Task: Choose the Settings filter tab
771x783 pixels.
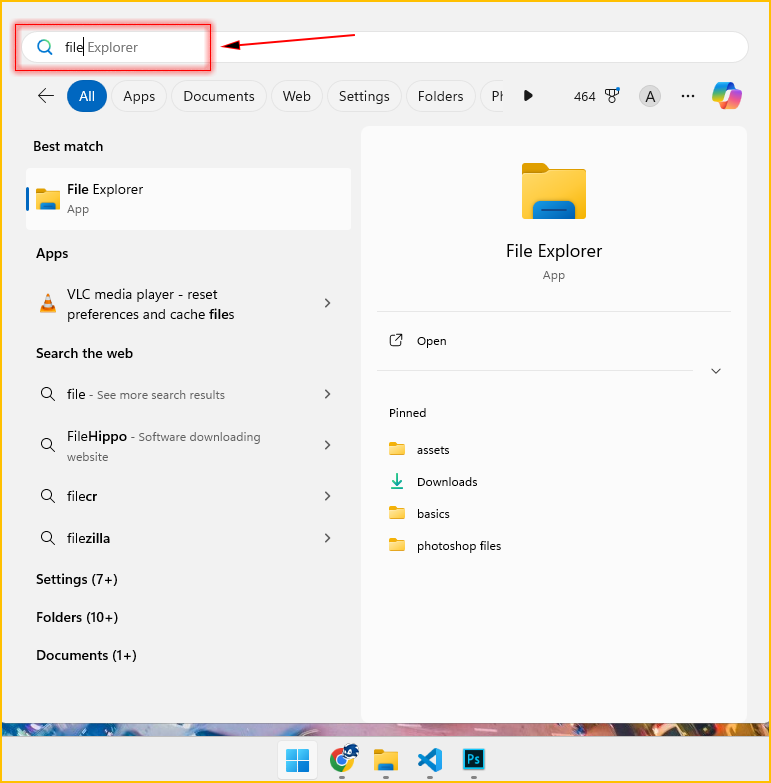Action: (364, 96)
